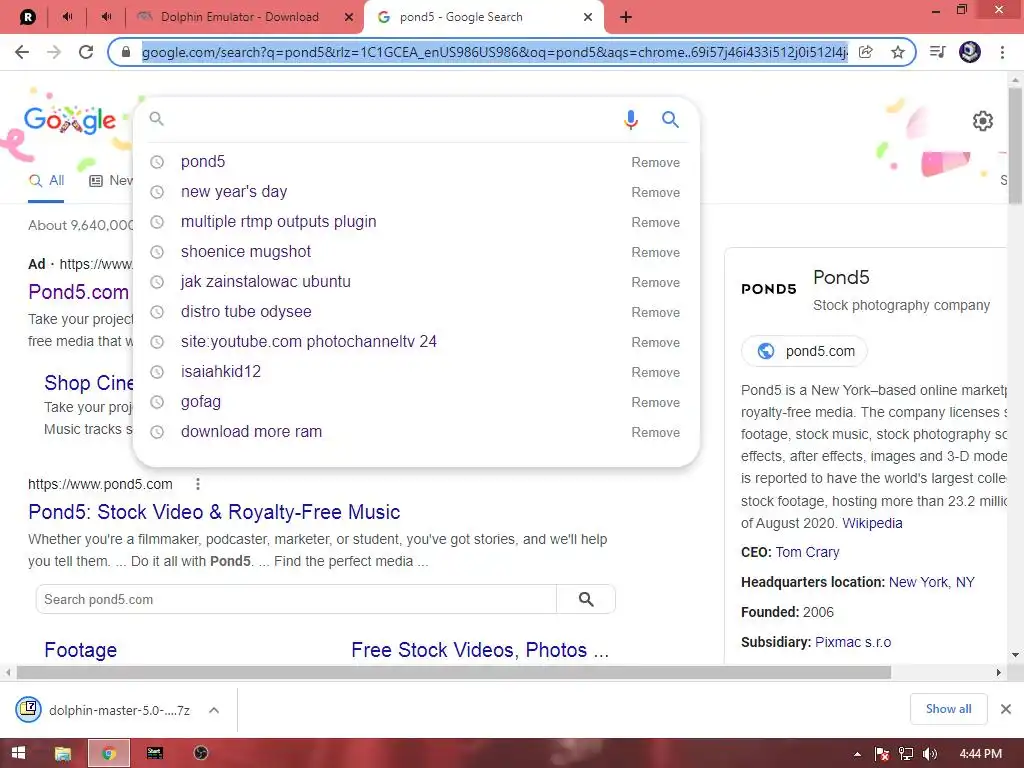
Task: Close the downloads bar
Action: 1006,709
